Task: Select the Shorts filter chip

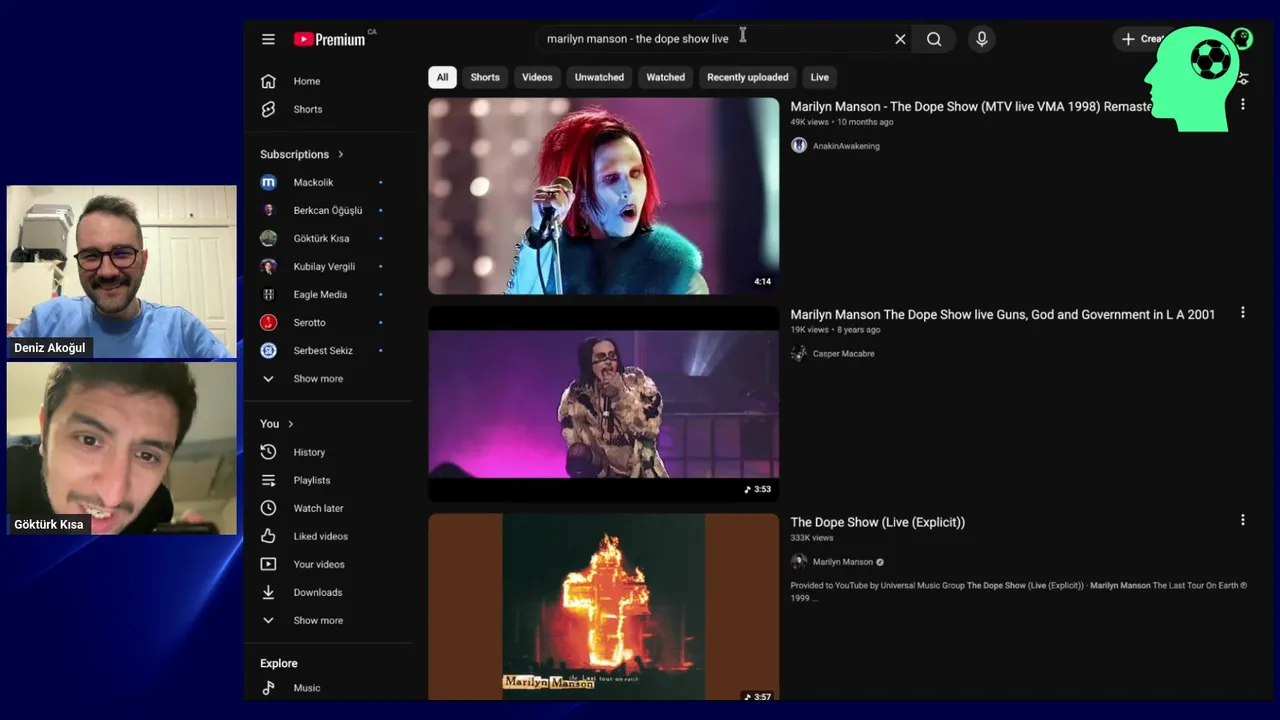Action: pyautogui.click(x=485, y=77)
